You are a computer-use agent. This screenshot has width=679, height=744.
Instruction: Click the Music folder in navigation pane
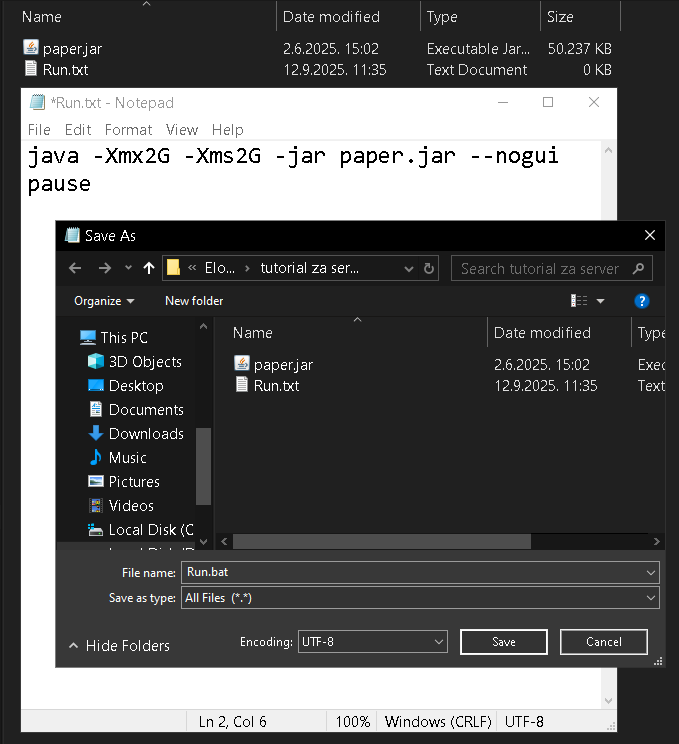click(x=127, y=457)
